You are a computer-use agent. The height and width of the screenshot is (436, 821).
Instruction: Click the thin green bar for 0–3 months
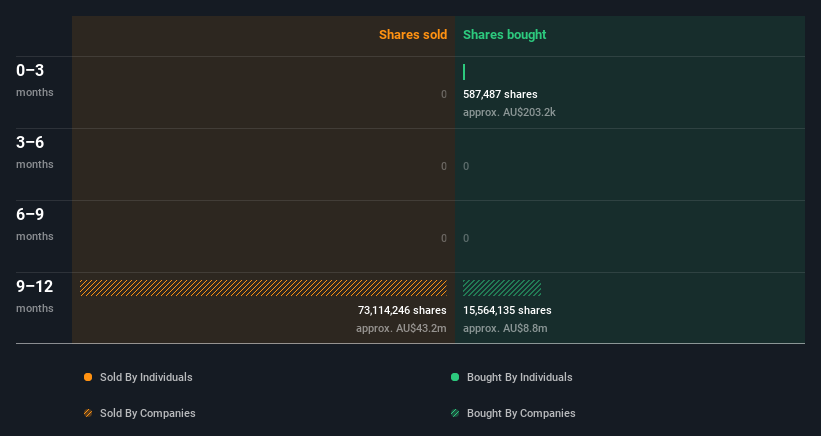[464, 72]
